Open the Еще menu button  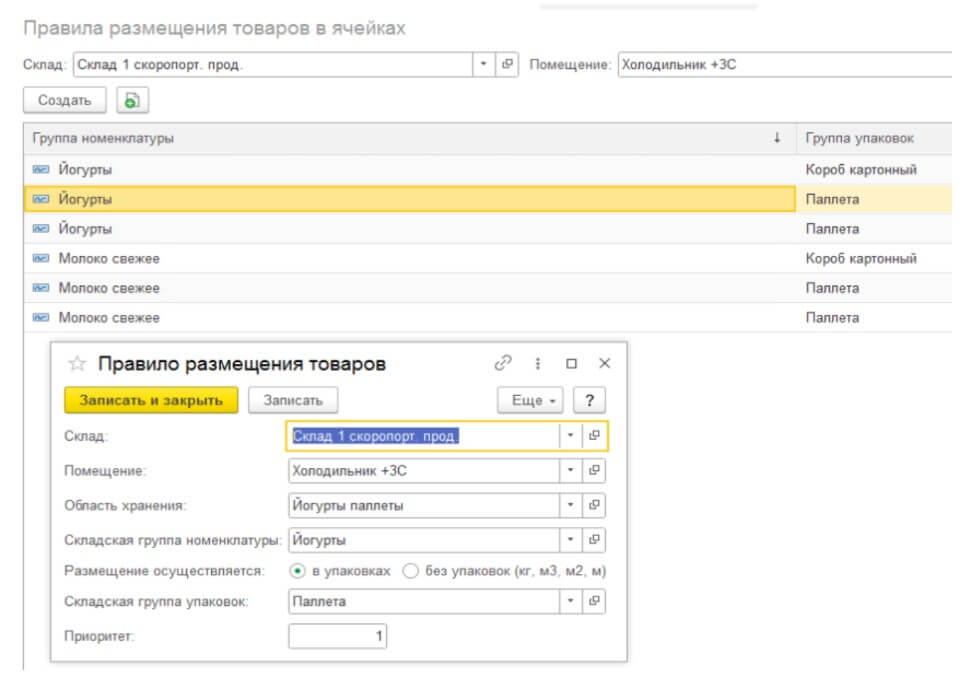531,400
